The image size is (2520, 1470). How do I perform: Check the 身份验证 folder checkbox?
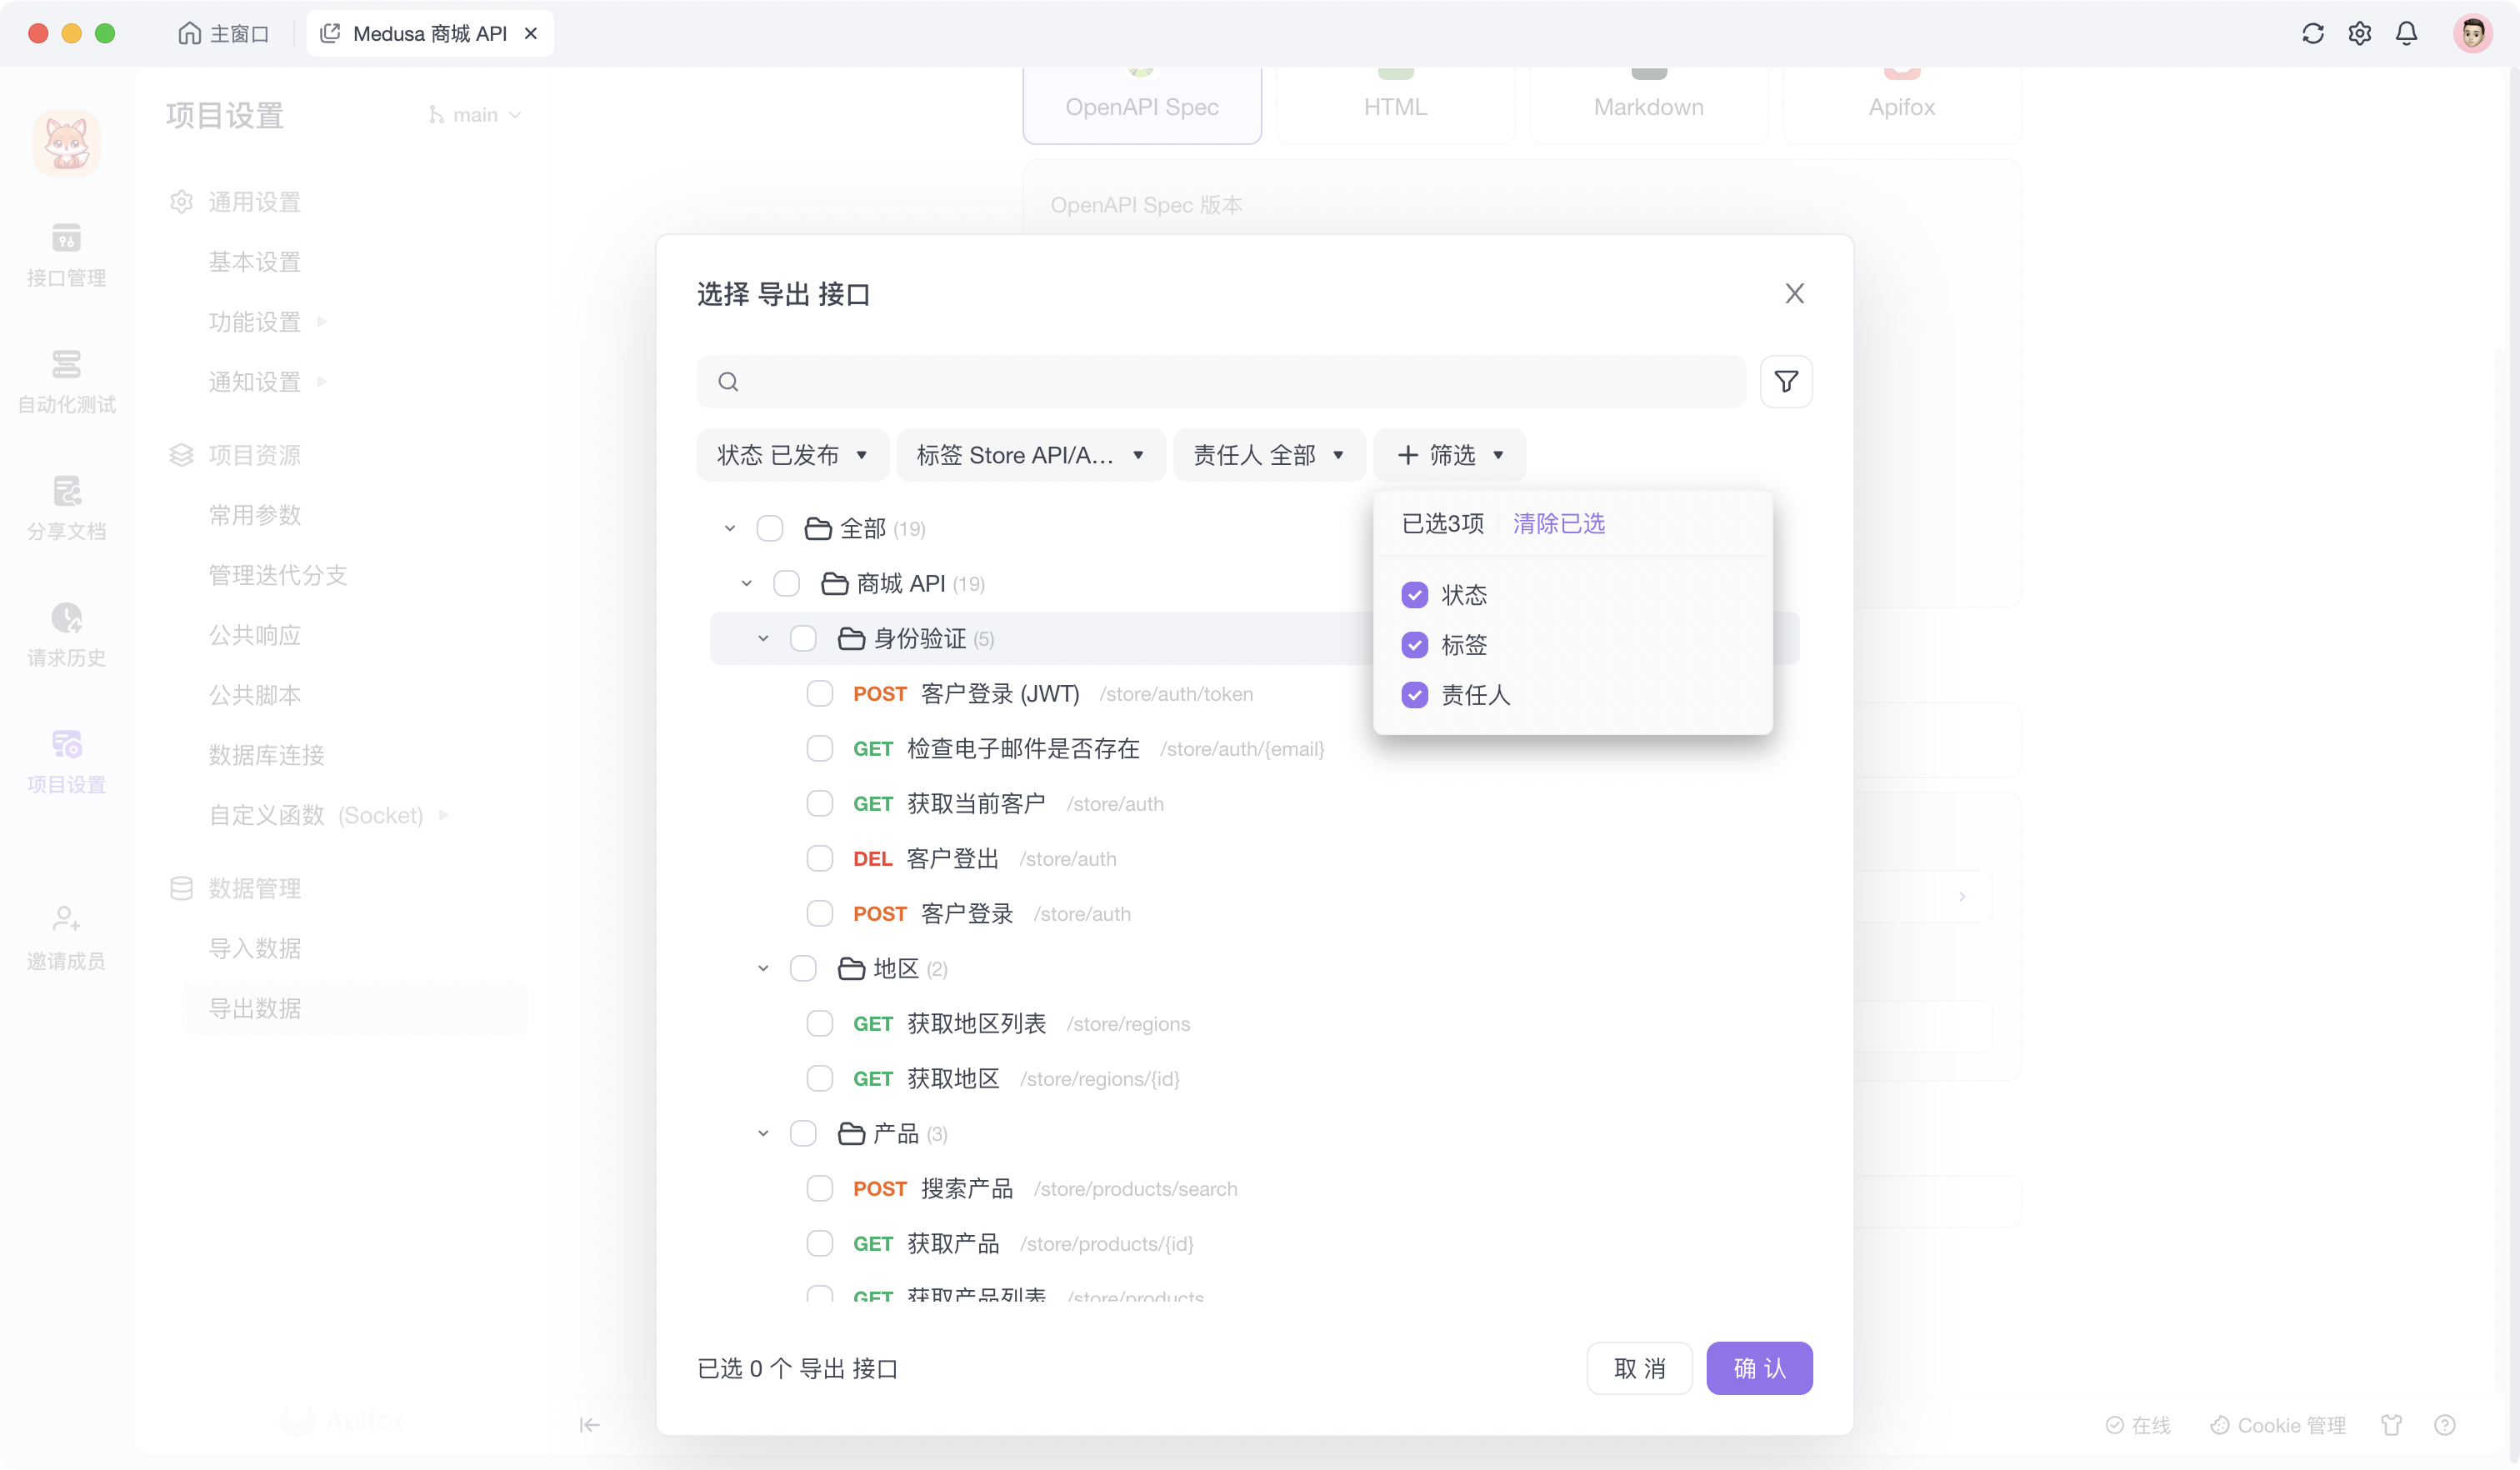pyautogui.click(x=803, y=638)
